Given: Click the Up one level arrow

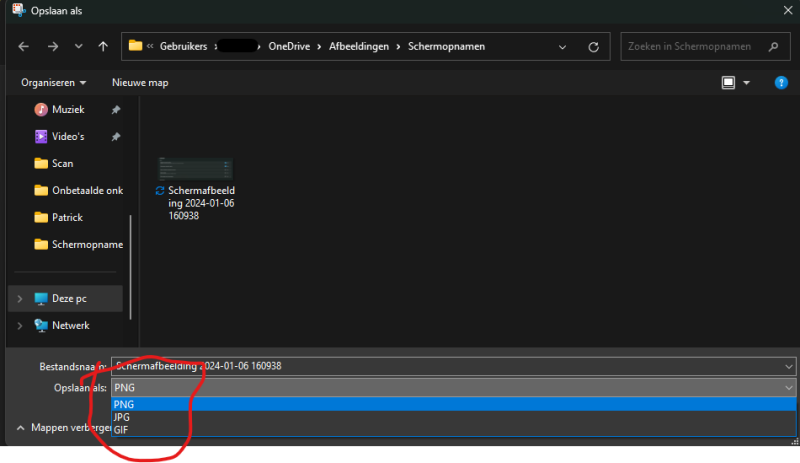Looking at the screenshot, I should point(103,46).
